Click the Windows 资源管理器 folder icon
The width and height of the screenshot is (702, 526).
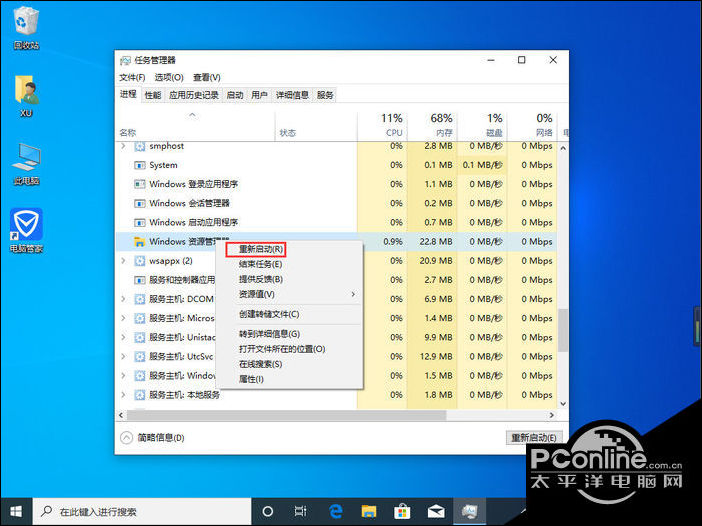click(140, 242)
